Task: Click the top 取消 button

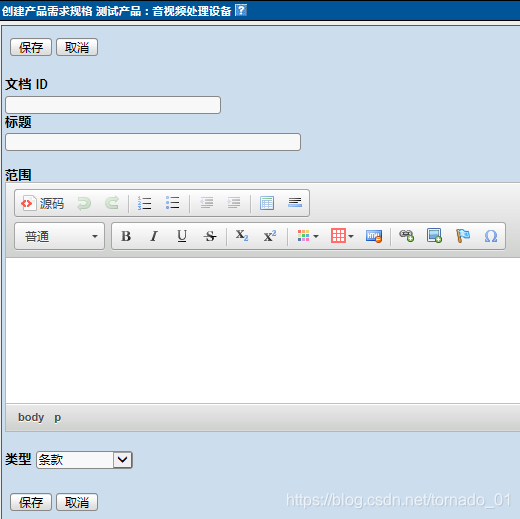Action: pos(77,47)
